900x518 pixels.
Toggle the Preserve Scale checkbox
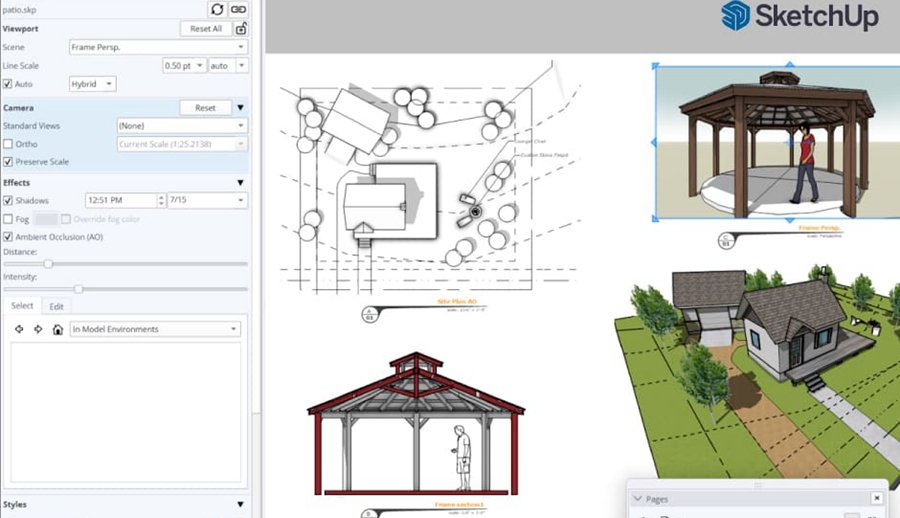tap(7, 162)
